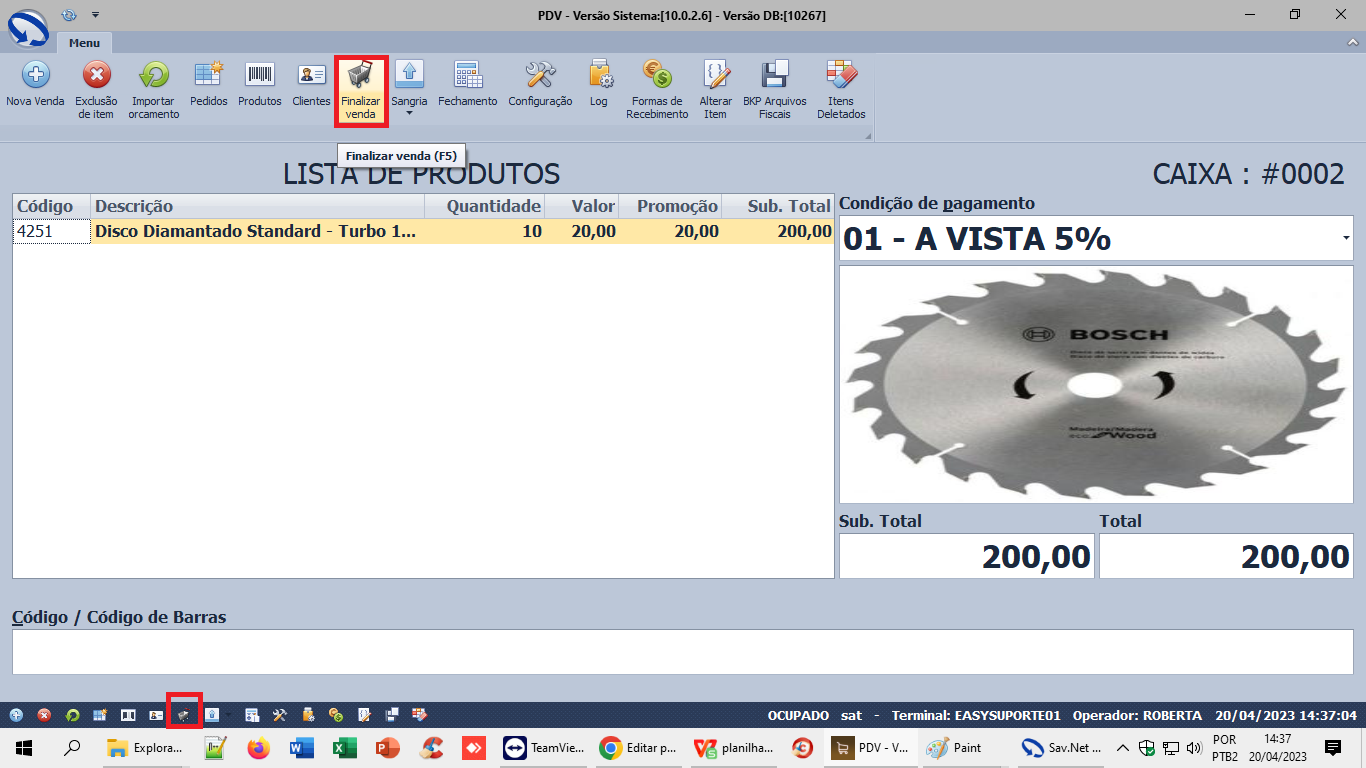Open the Log ribbon button
1366x768 pixels.
[599, 86]
